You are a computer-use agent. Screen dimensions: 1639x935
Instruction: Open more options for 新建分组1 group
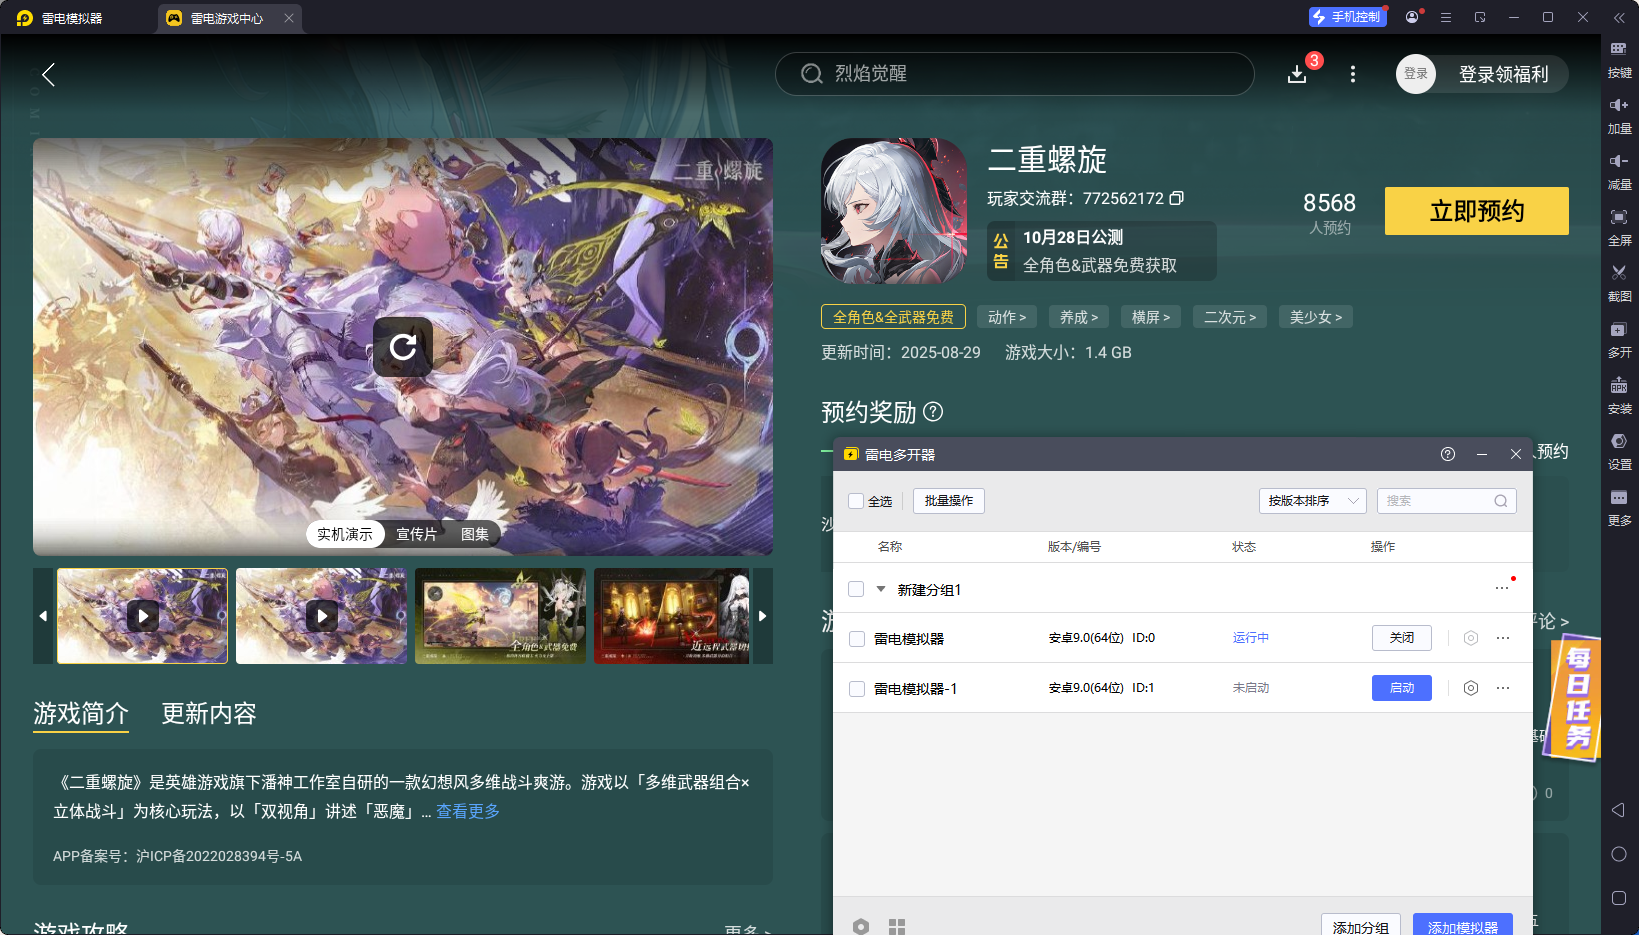point(1502,588)
